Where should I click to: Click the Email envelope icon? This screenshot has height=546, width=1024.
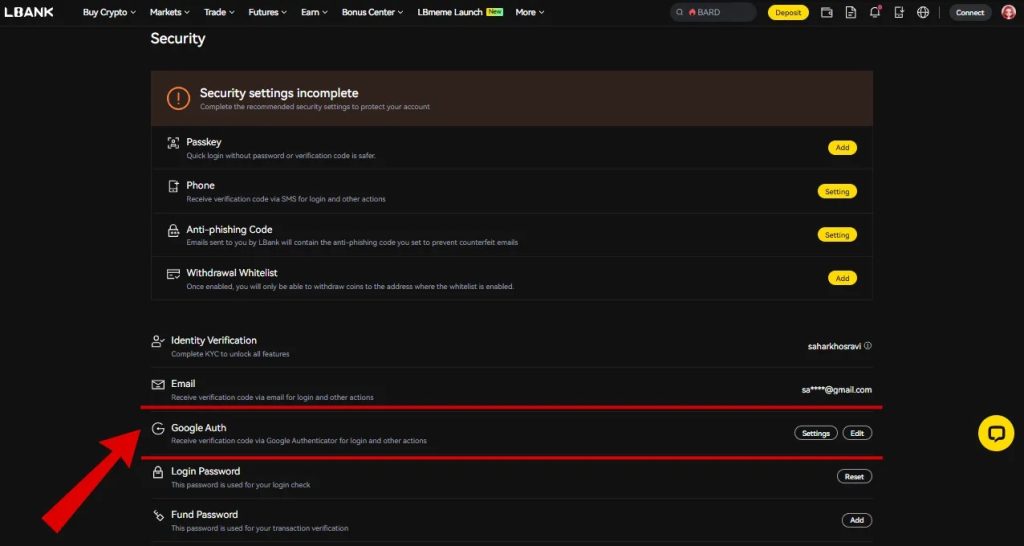[157, 385]
